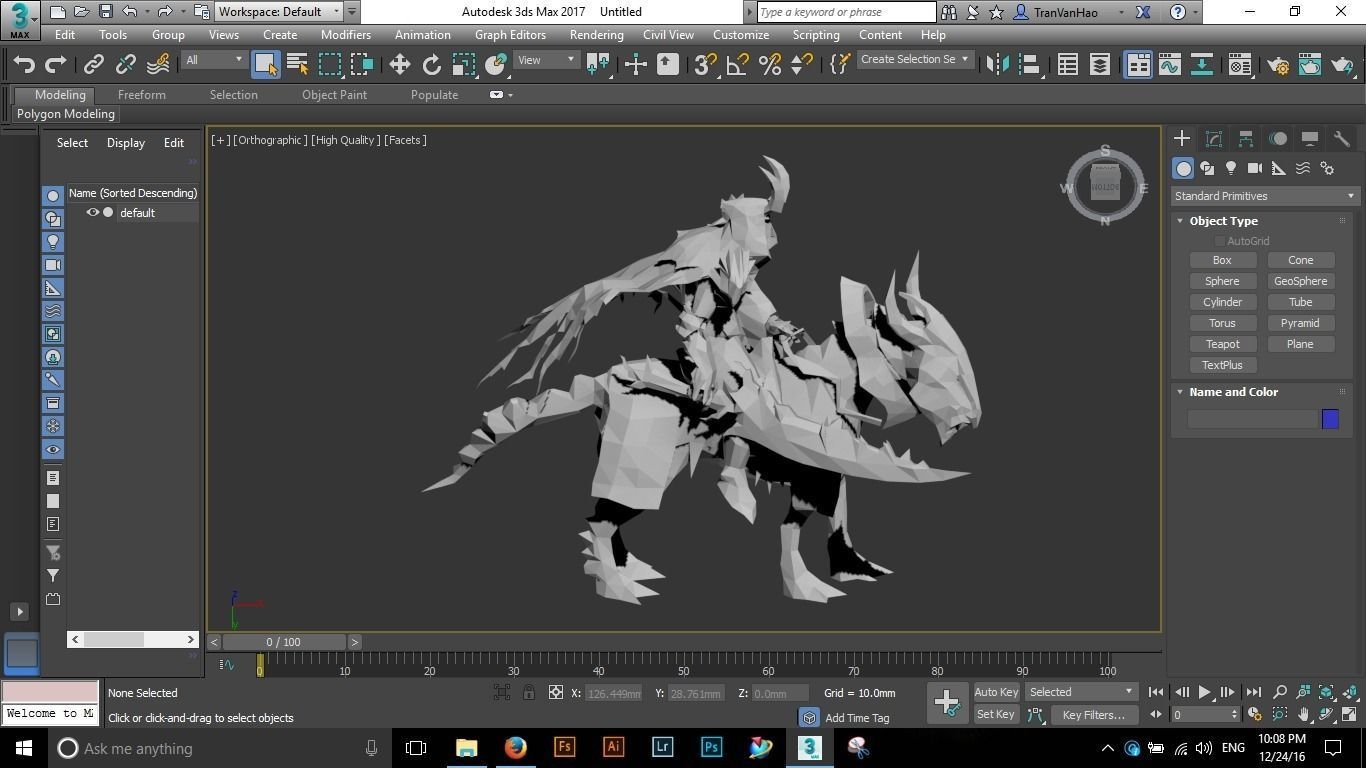Select the Shapes category in the Create panel
This screenshot has width=1366, height=768.
(x=1207, y=168)
